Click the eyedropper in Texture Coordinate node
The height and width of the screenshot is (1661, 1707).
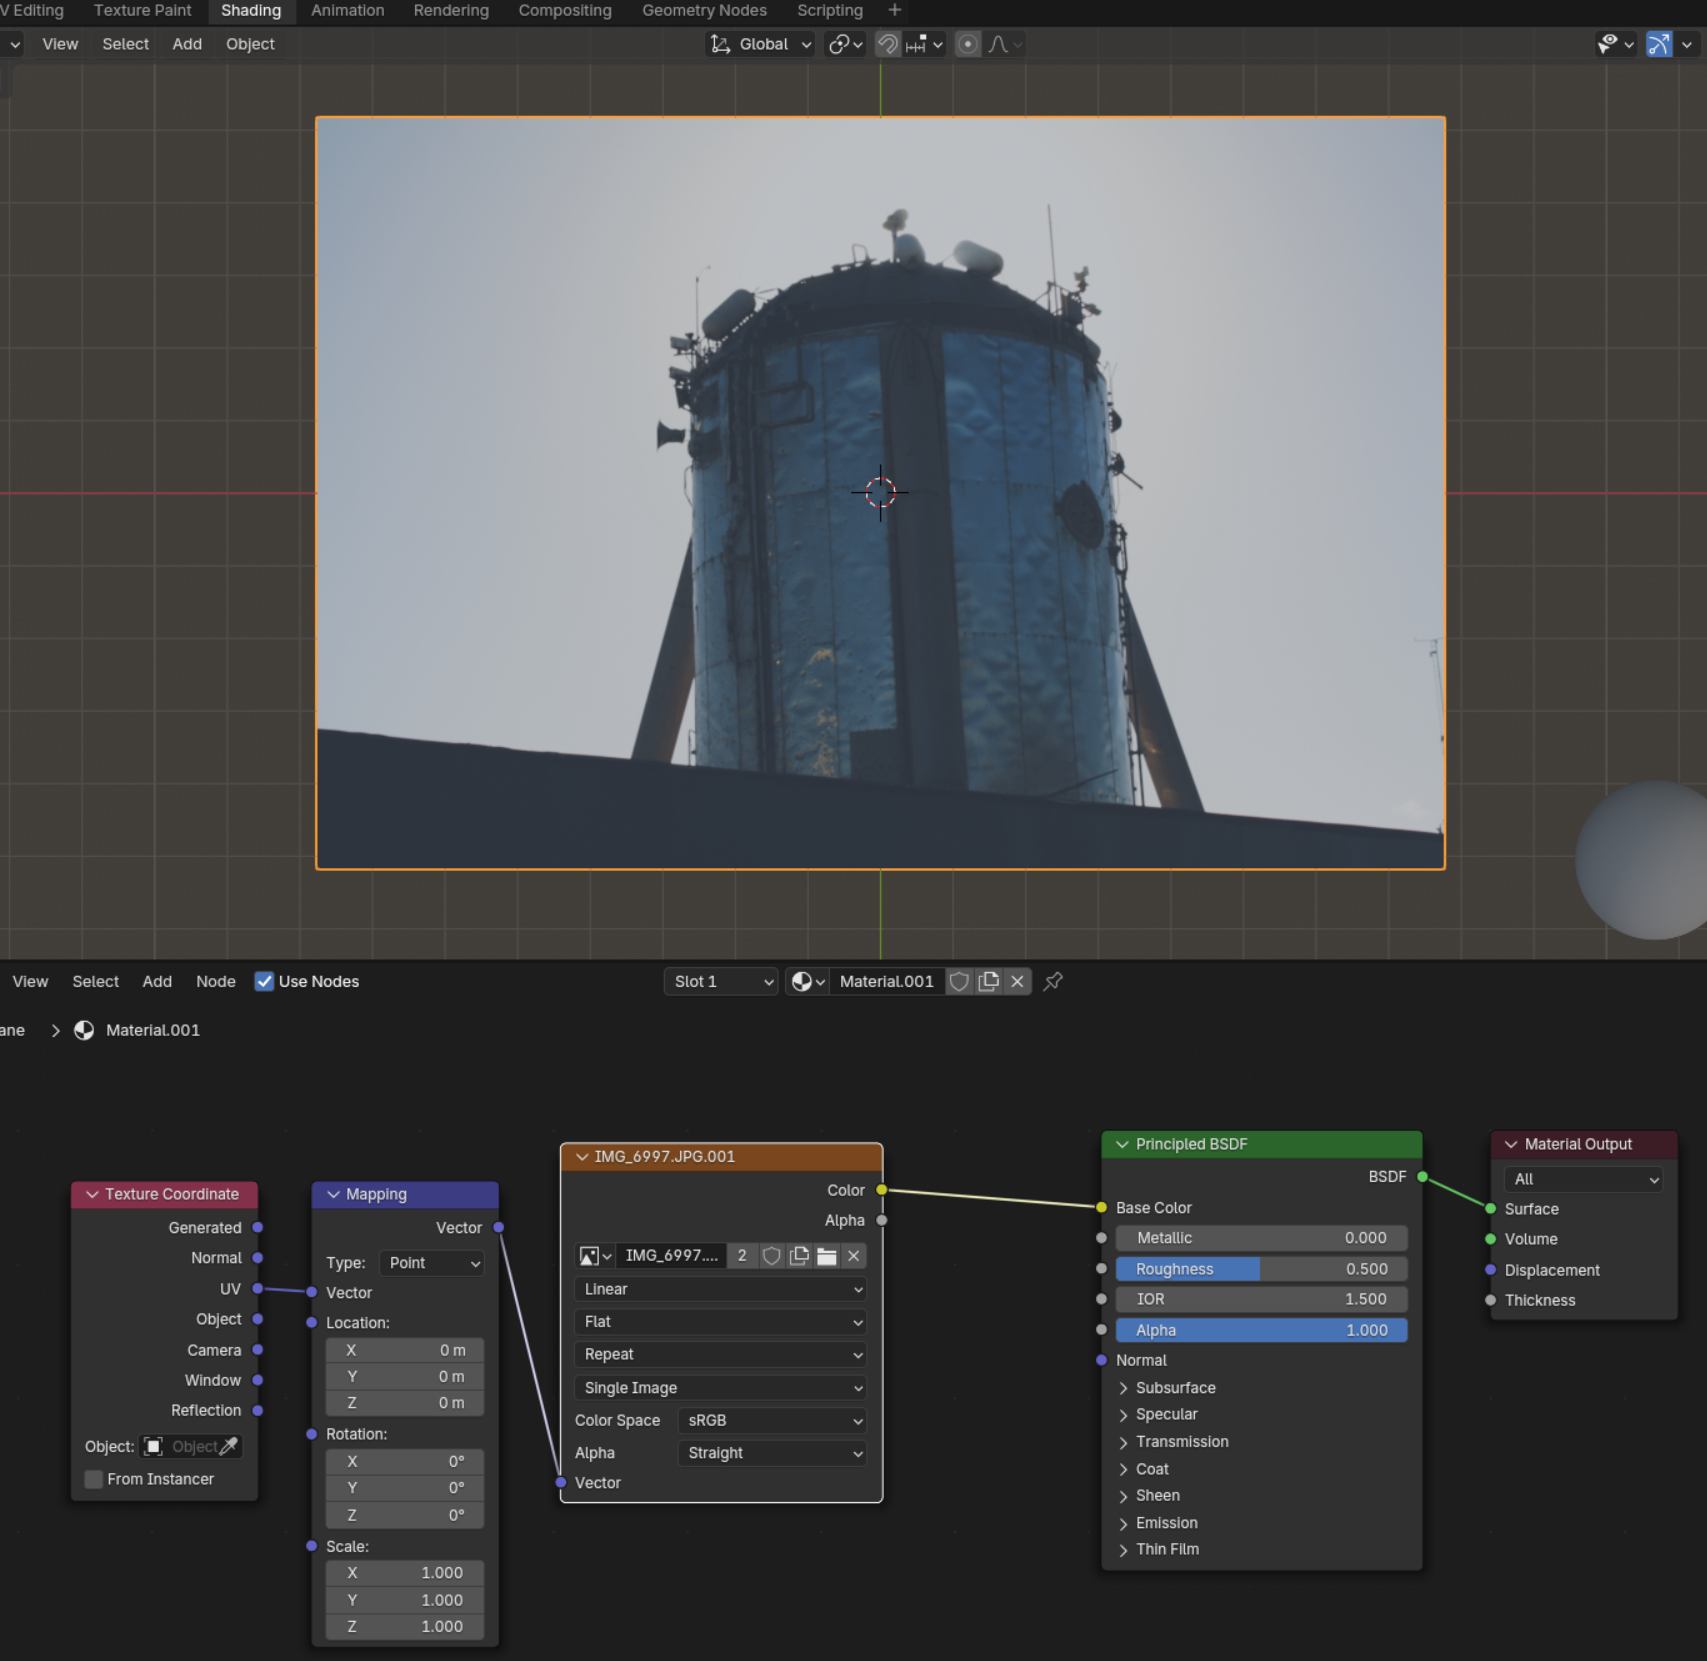(x=229, y=1446)
